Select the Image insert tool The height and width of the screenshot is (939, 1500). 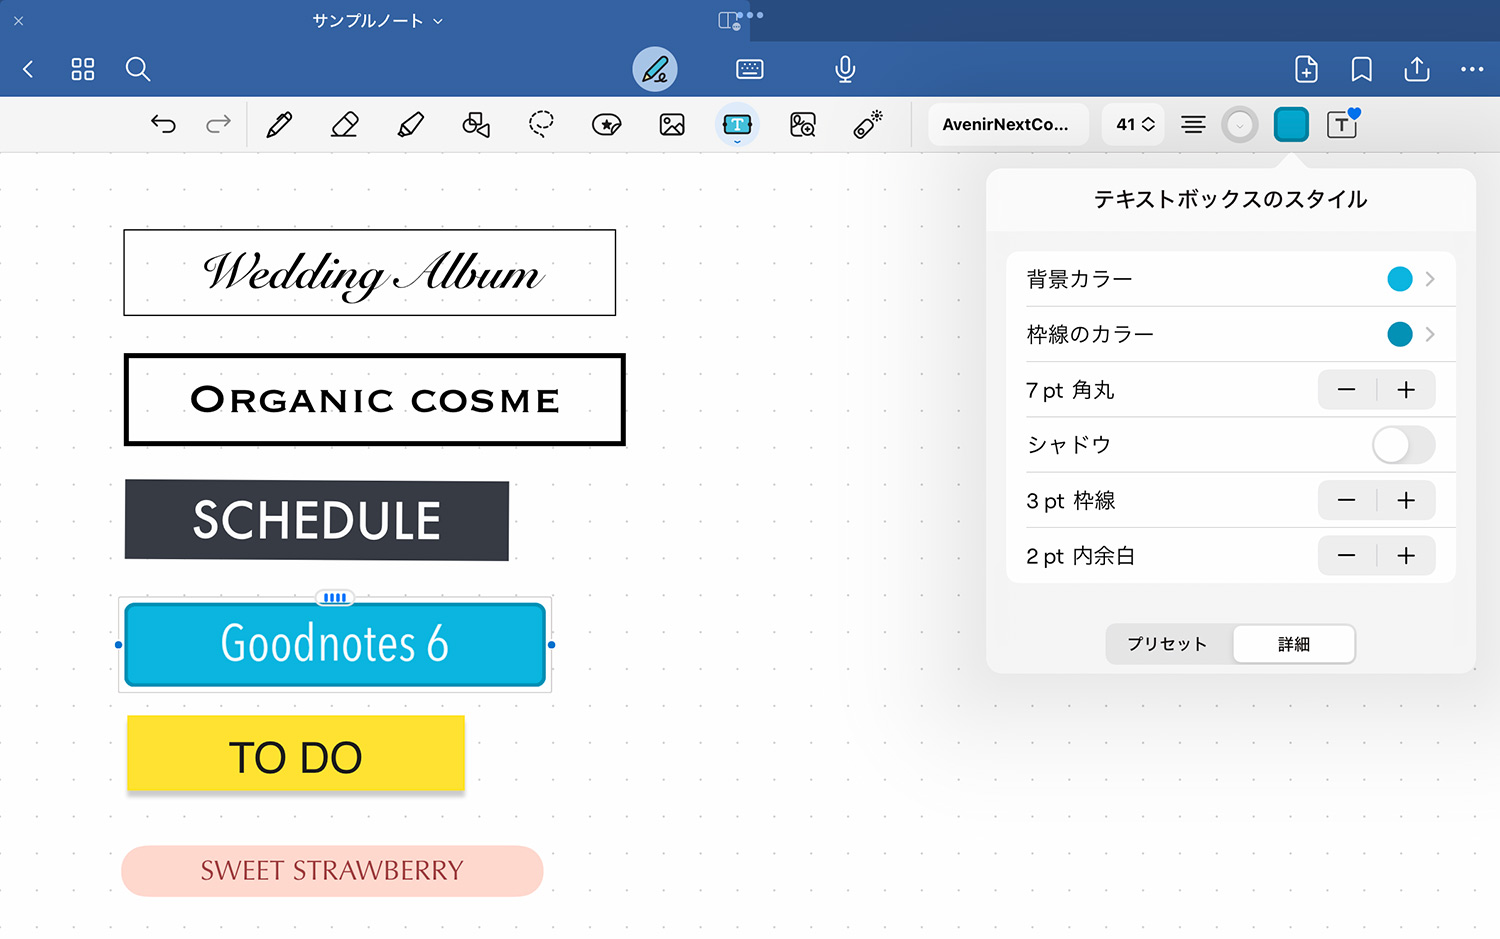point(672,124)
